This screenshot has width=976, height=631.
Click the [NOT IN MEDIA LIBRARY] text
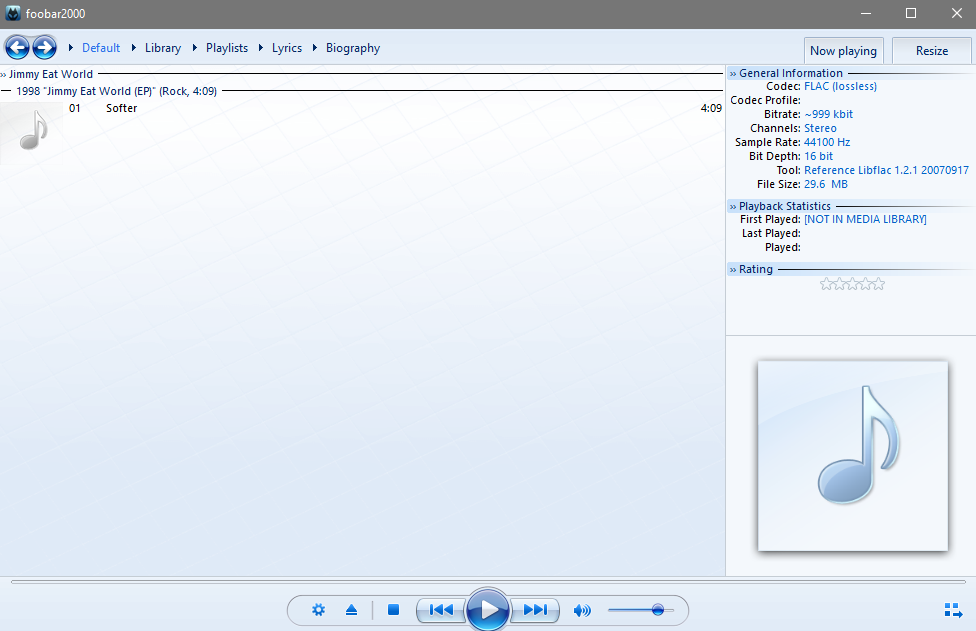click(x=865, y=219)
